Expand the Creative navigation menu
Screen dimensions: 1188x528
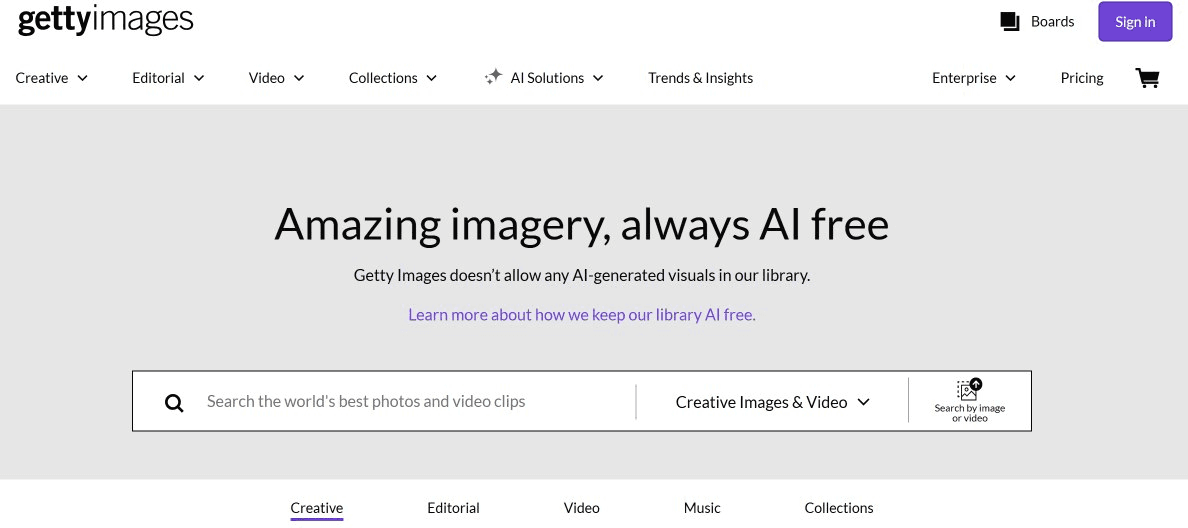coord(52,78)
